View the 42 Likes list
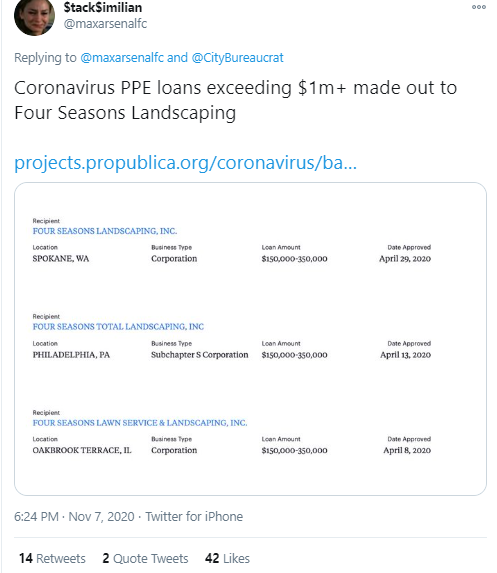This screenshot has height=573, width=497. click(227, 558)
